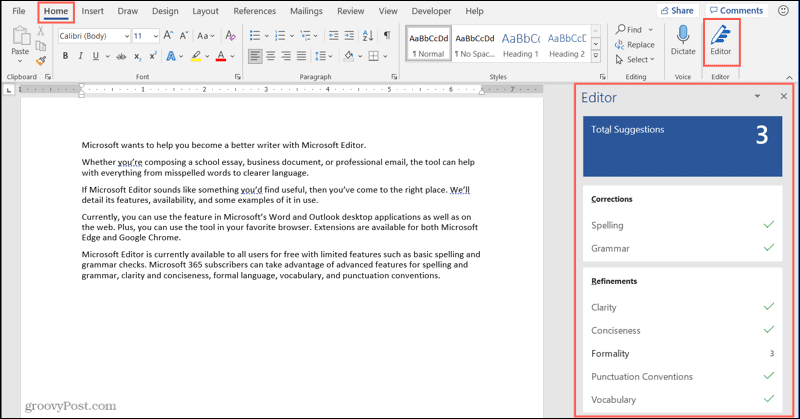Open Editor pane options dropdown arrow
The image size is (800, 419).
point(757,96)
